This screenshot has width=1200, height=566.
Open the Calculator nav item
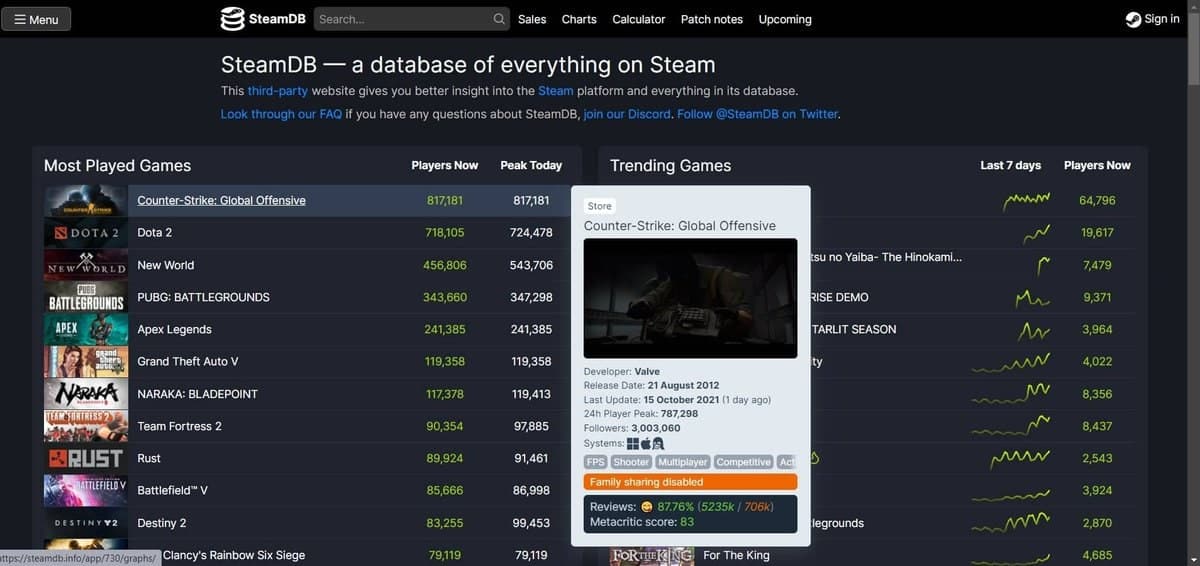click(x=639, y=19)
